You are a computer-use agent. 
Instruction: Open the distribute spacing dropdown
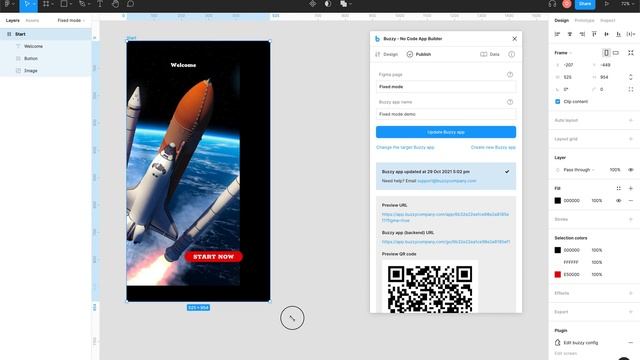631,34
